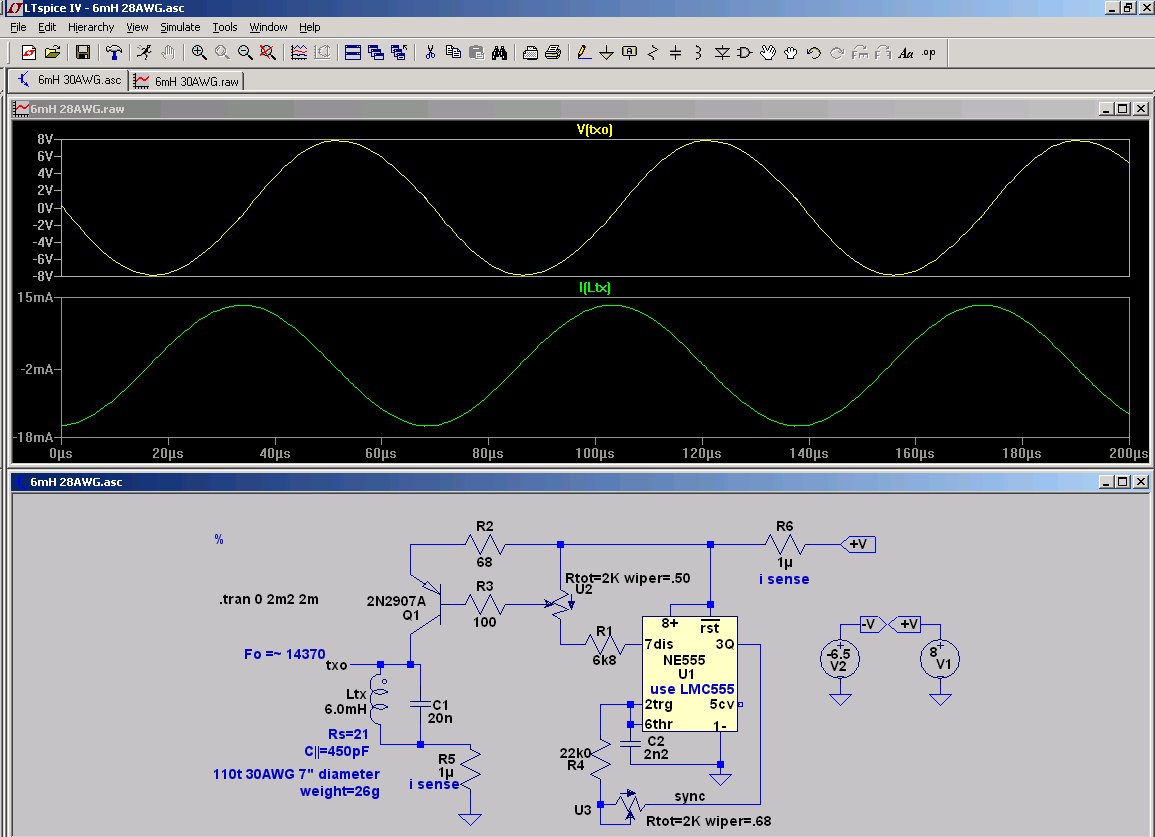Screen dimensions: 1155x837
Task: Open the Control Panel hammer icon
Action: click(114, 52)
